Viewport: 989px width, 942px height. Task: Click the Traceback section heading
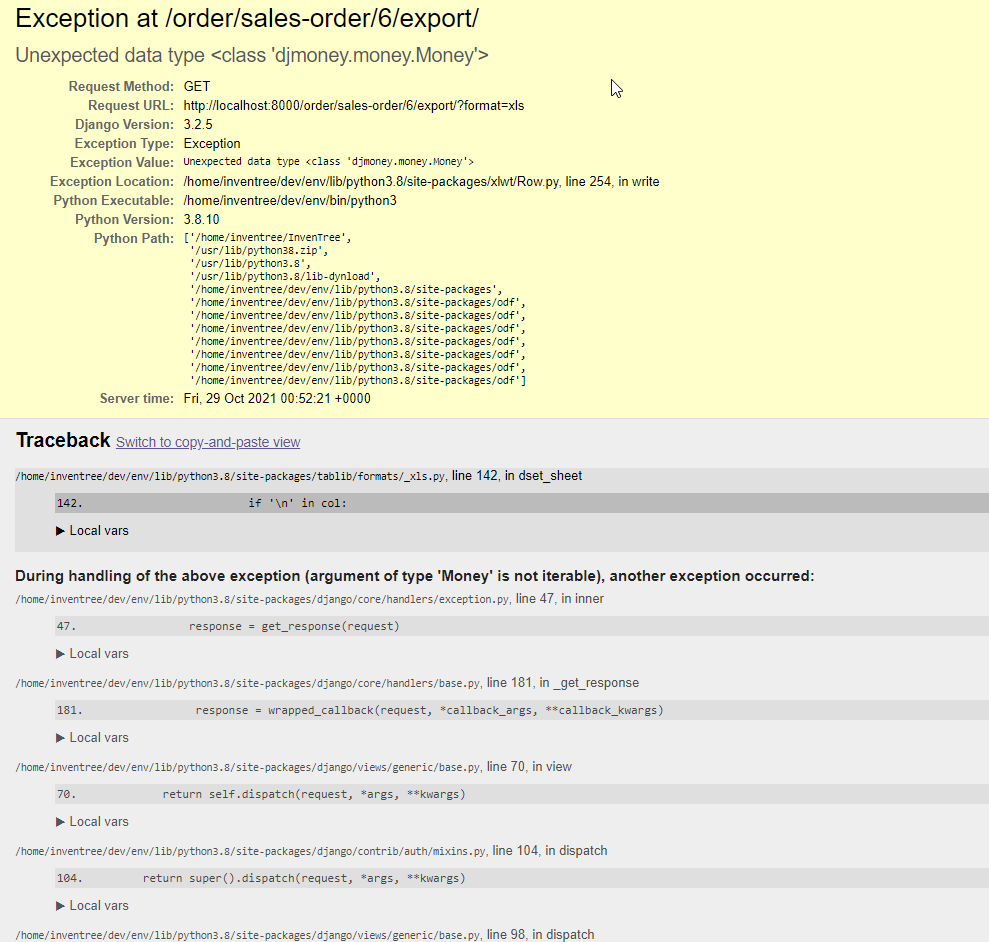(62, 440)
